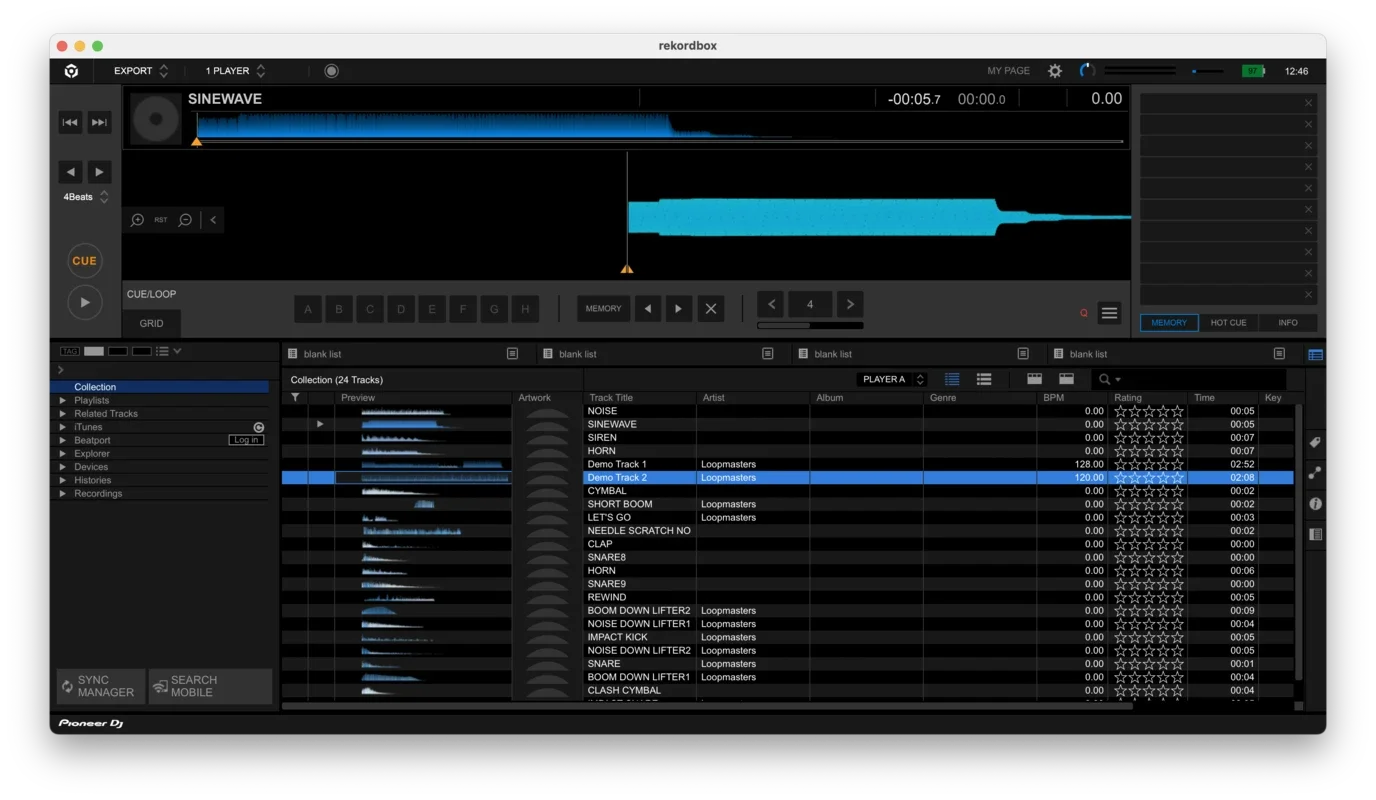This screenshot has height=800, width=1376.
Task: Zoom in the waveform
Action: point(137,220)
